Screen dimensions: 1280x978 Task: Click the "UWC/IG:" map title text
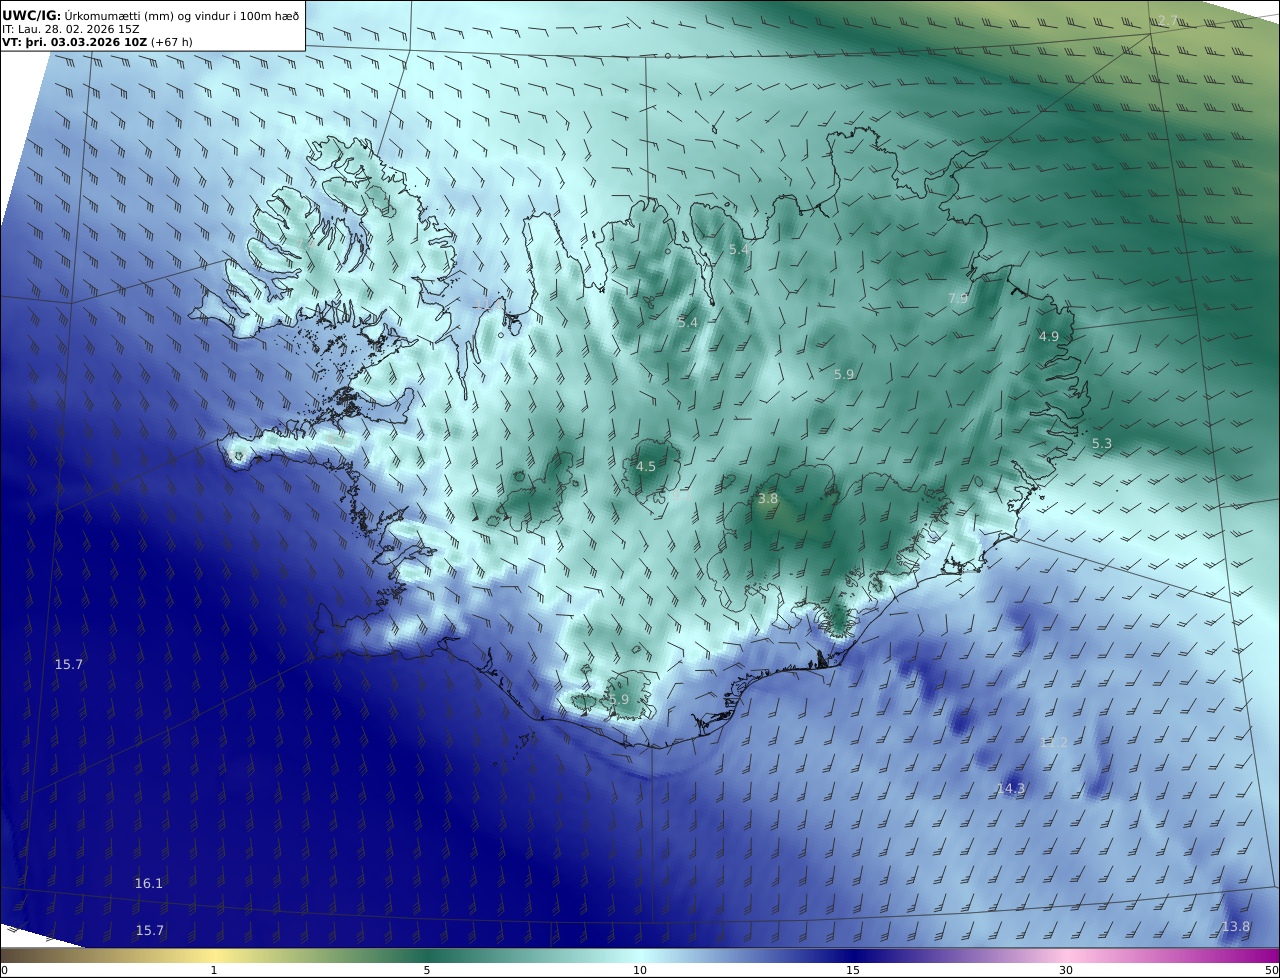click(32, 15)
